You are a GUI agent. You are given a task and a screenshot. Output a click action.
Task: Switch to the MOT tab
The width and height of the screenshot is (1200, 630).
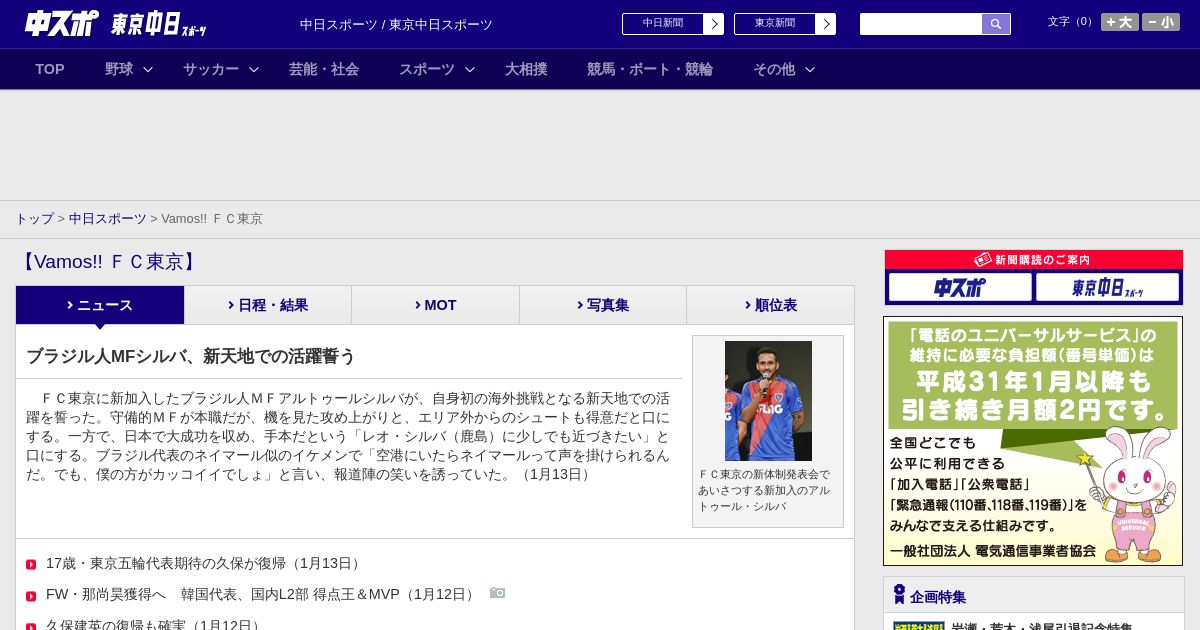[435, 305]
